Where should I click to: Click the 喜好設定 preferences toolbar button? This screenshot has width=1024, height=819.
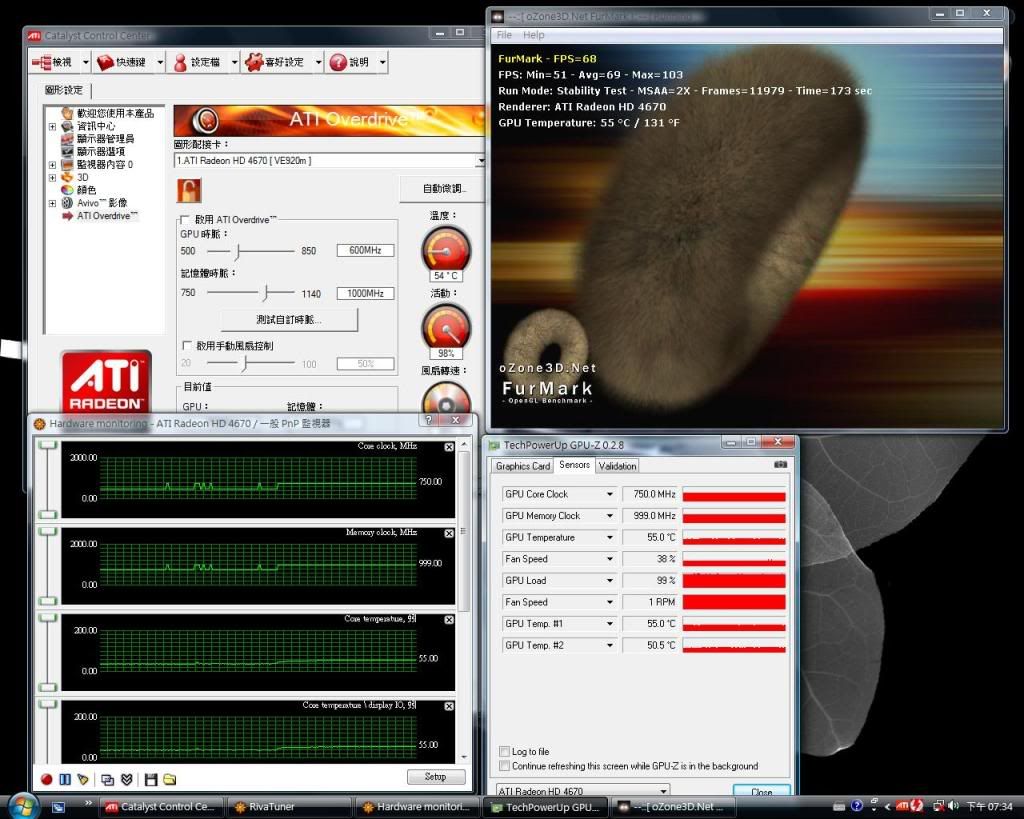click(x=275, y=62)
